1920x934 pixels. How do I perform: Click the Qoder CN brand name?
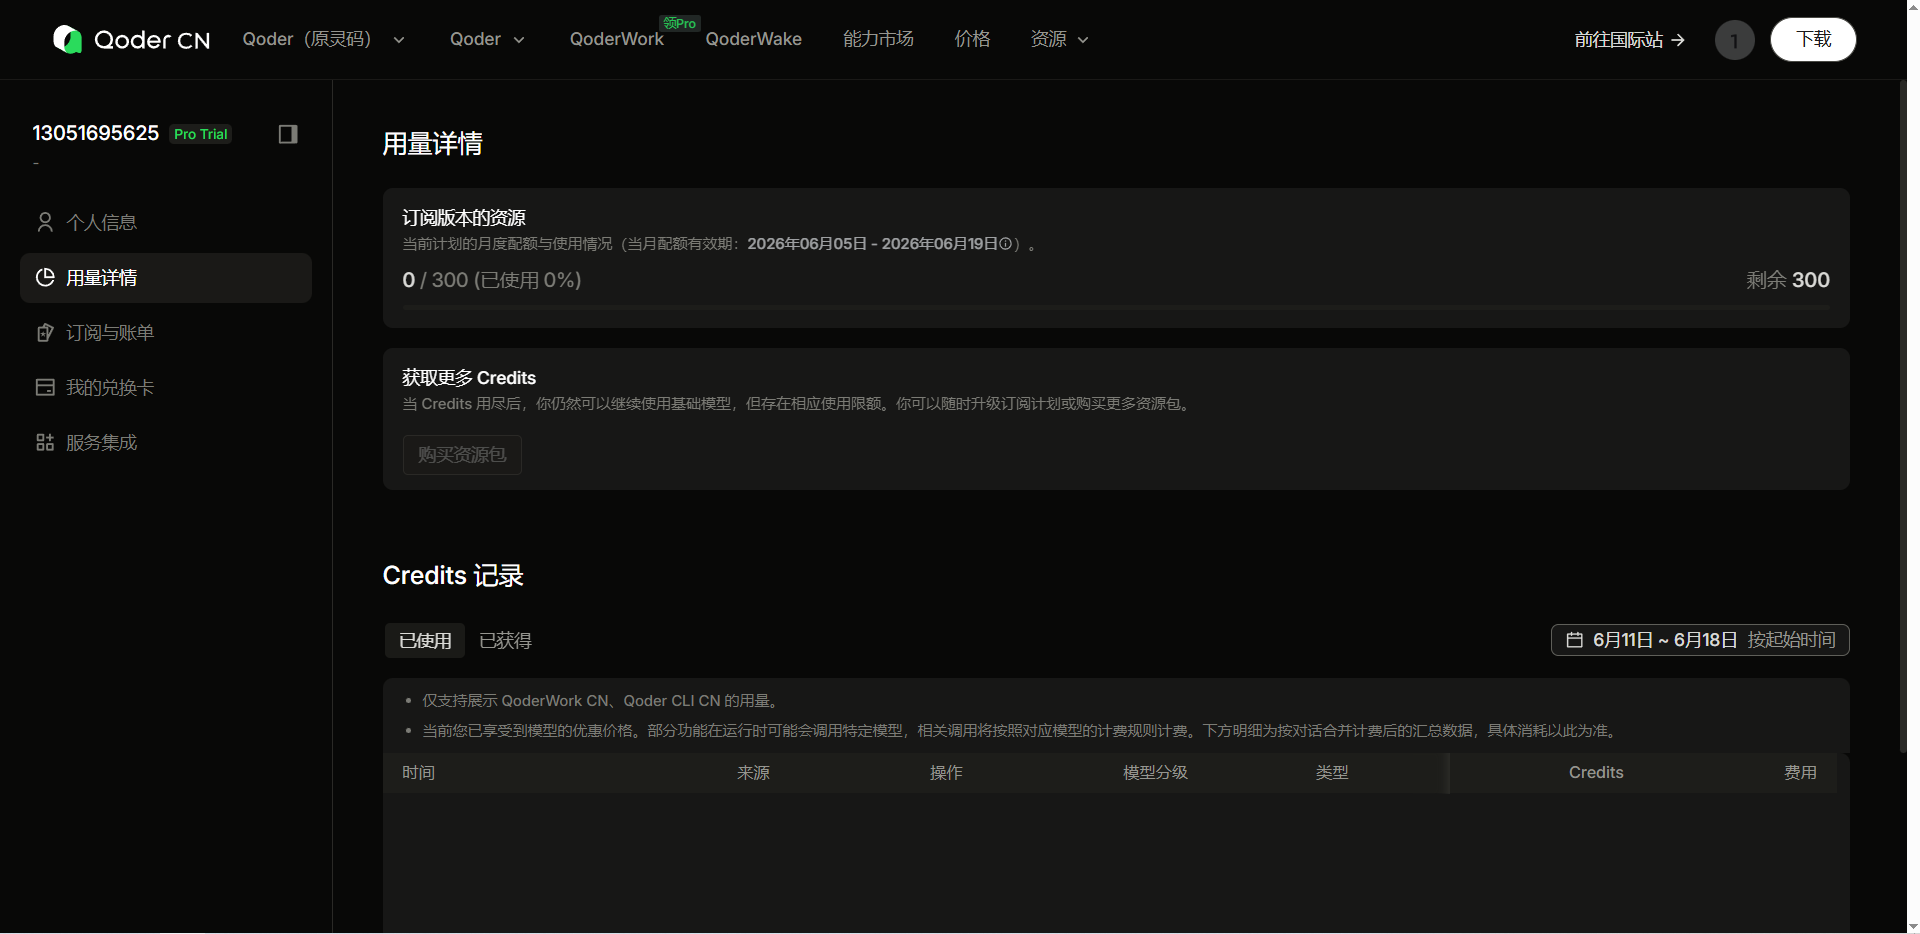[152, 40]
